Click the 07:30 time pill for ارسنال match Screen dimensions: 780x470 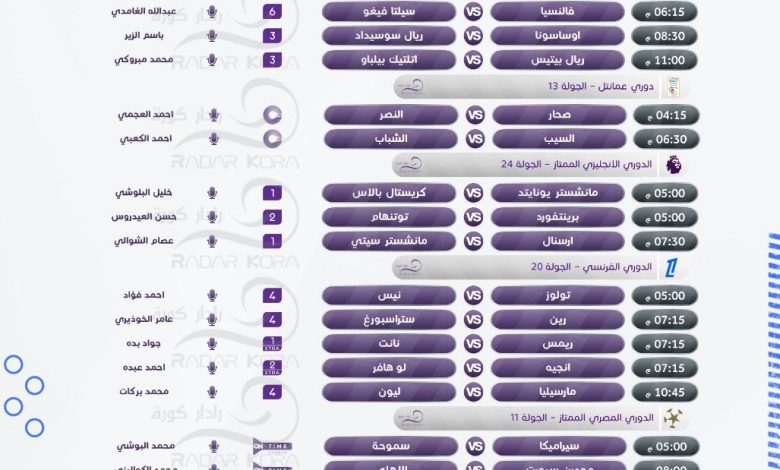(x=665, y=242)
